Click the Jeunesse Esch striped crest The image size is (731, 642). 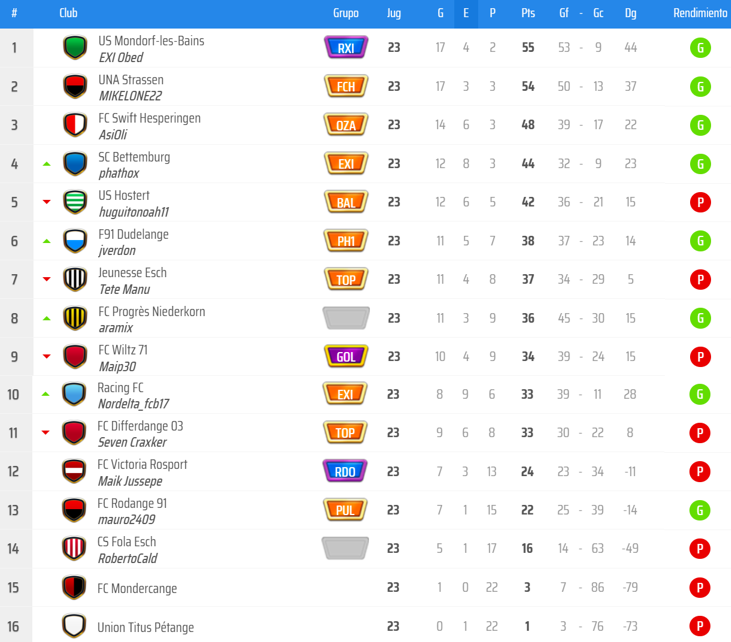click(x=75, y=279)
